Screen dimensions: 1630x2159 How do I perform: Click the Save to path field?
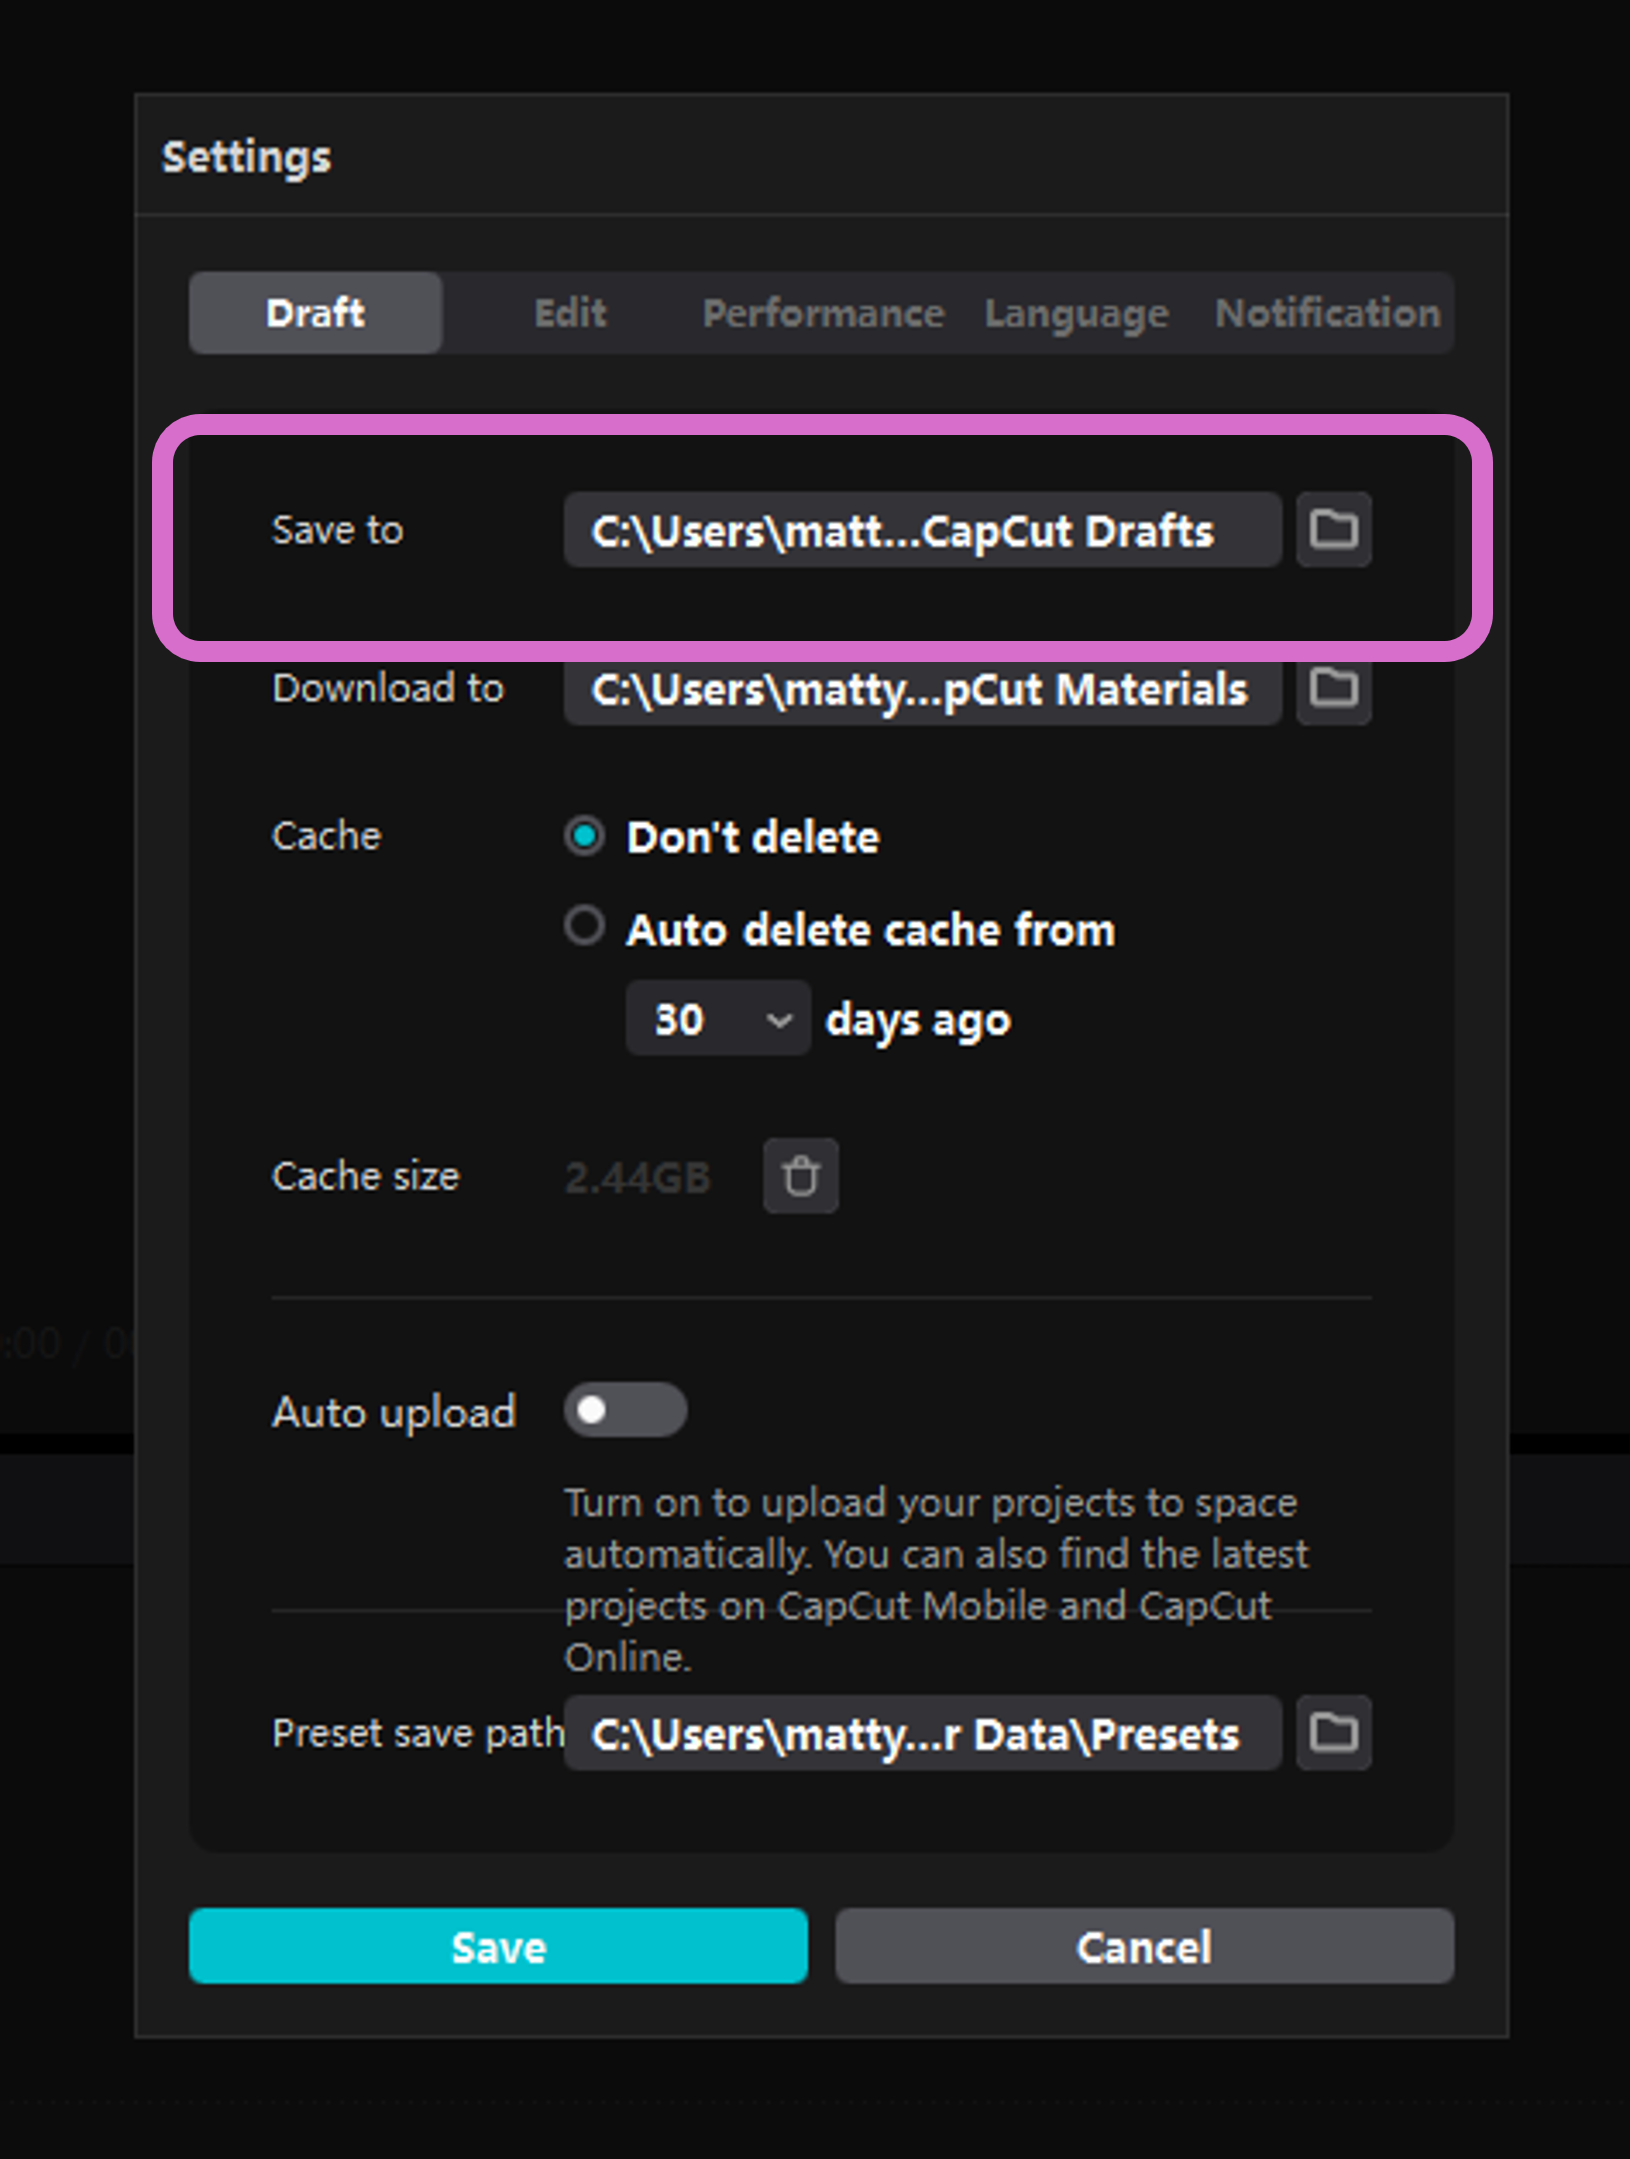tap(921, 530)
